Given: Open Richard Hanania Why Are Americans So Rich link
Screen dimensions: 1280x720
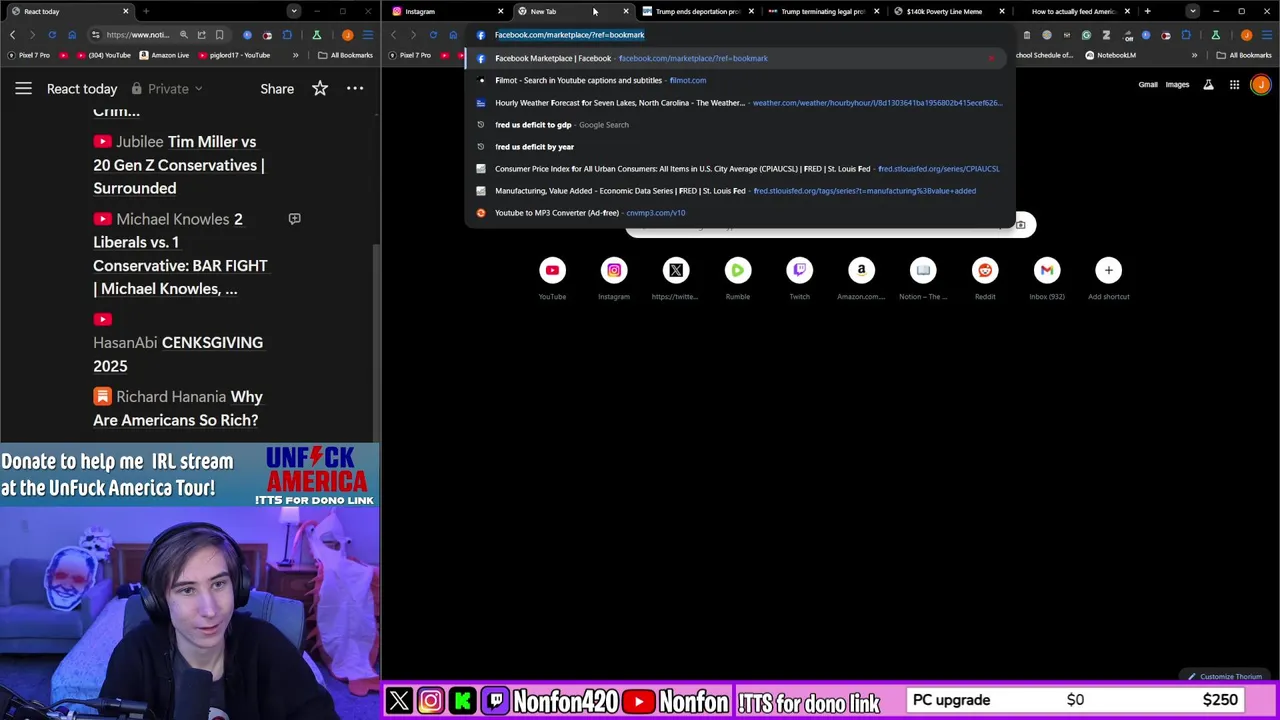Looking at the screenshot, I should (178, 408).
